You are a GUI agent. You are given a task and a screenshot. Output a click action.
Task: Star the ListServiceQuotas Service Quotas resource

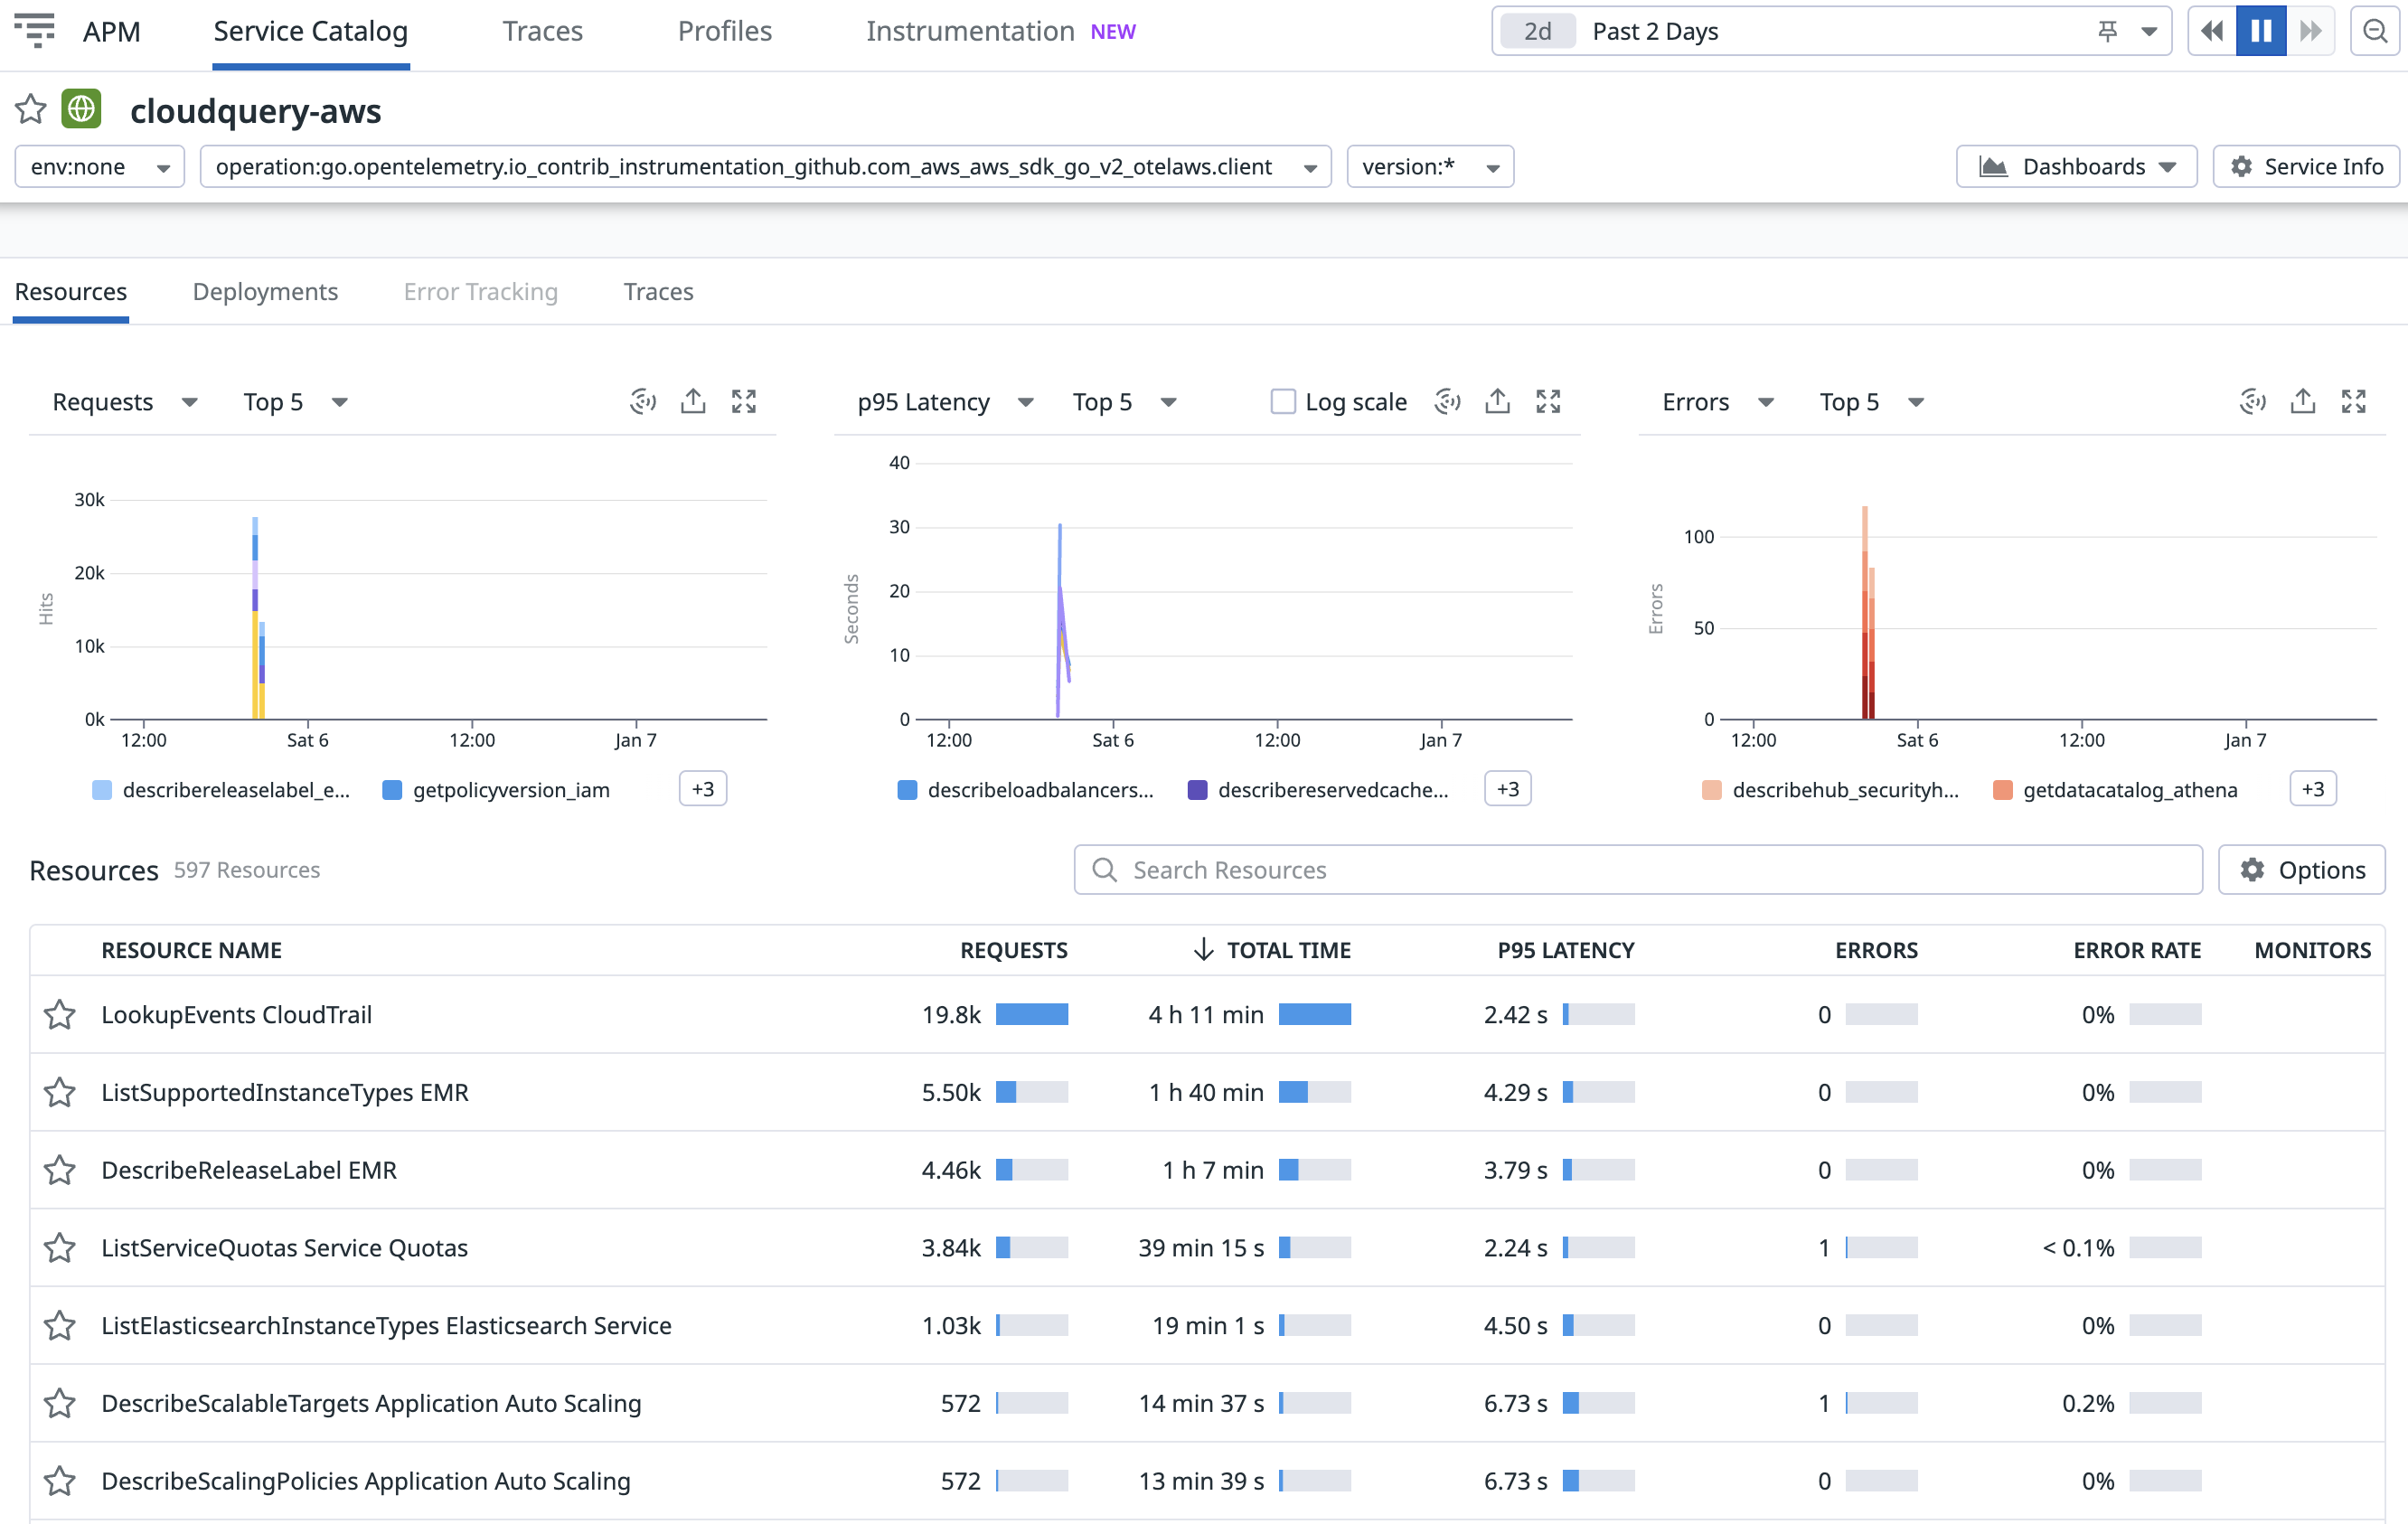click(60, 1248)
